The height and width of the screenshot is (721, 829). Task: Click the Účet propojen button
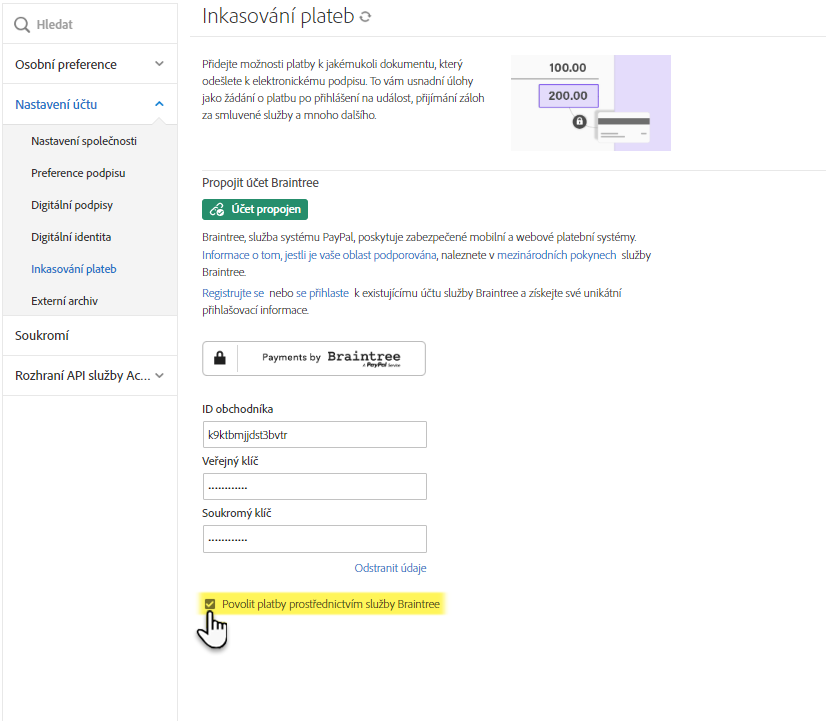coord(254,209)
